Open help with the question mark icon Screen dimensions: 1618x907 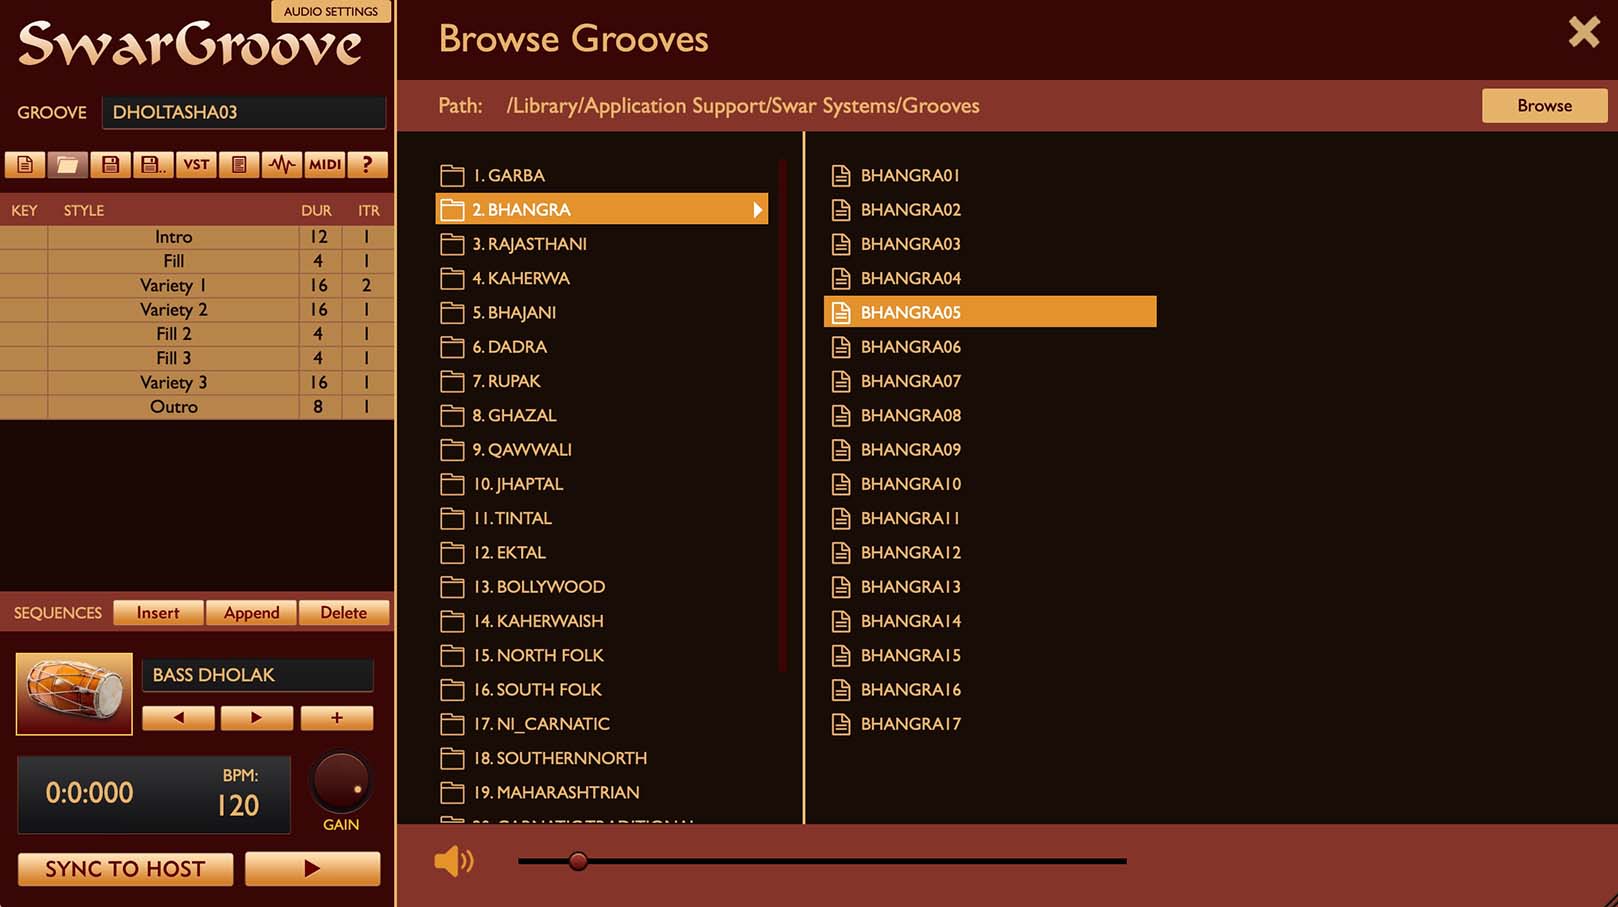pos(367,165)
